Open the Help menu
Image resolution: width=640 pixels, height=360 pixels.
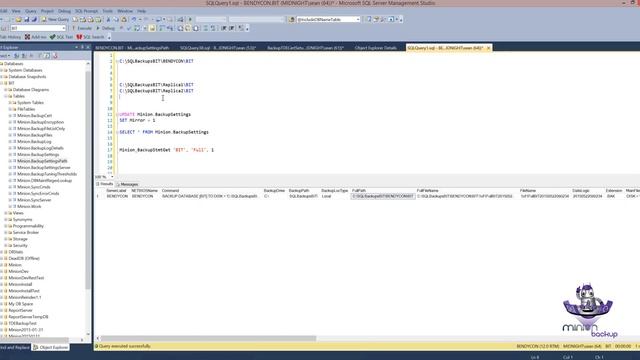click(x=141, y=11)
